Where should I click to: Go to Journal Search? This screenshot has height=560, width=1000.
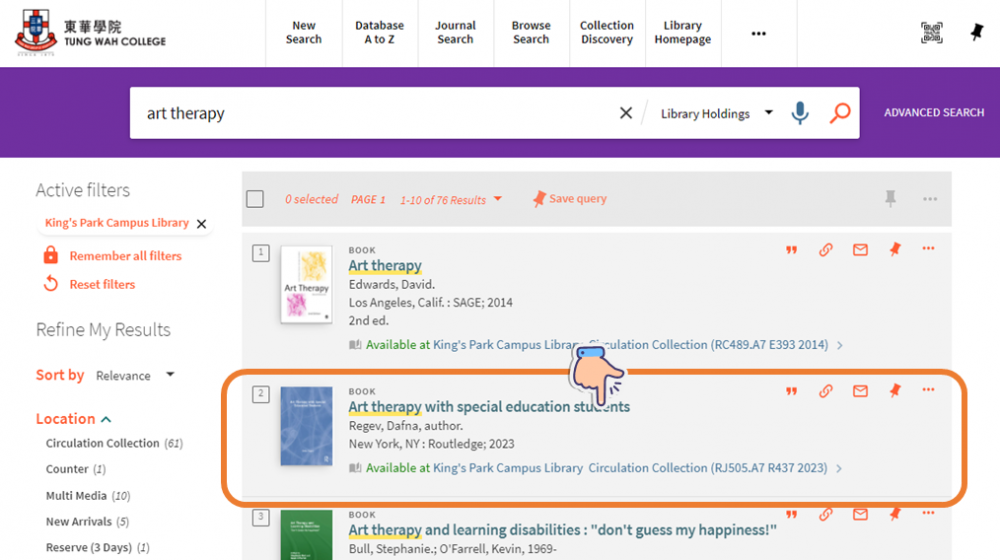(x=455, y=33)
